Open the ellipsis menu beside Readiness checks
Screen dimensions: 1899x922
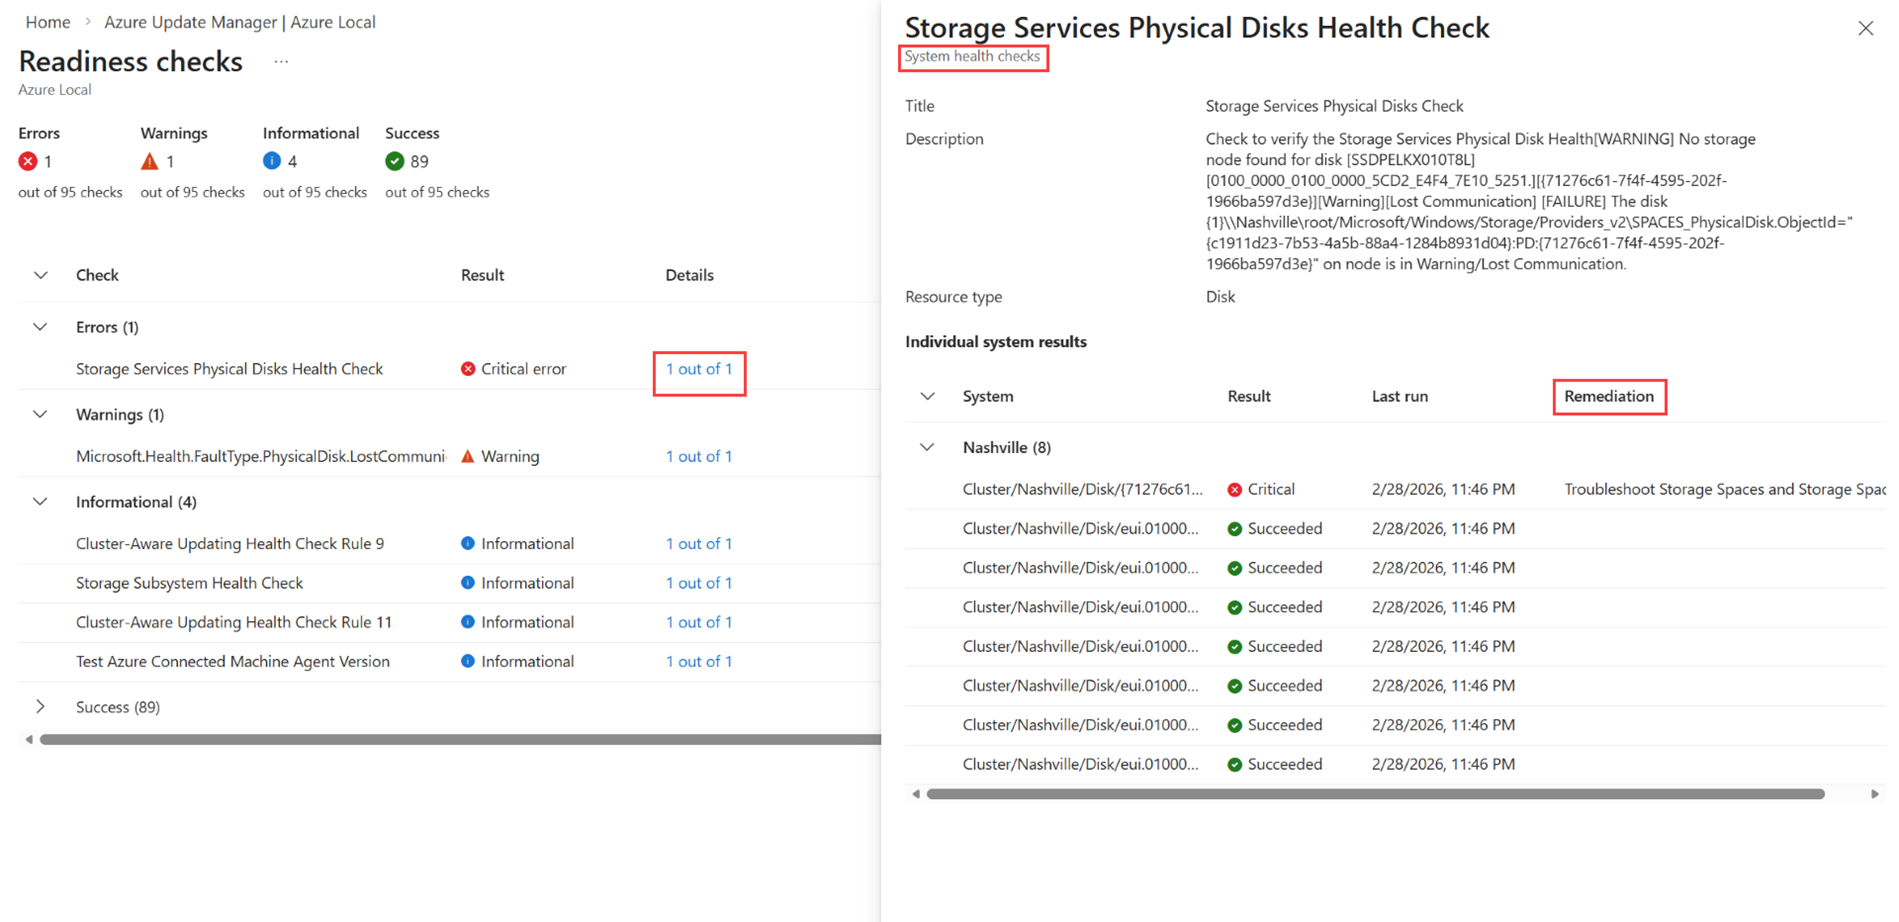point(281,62)
